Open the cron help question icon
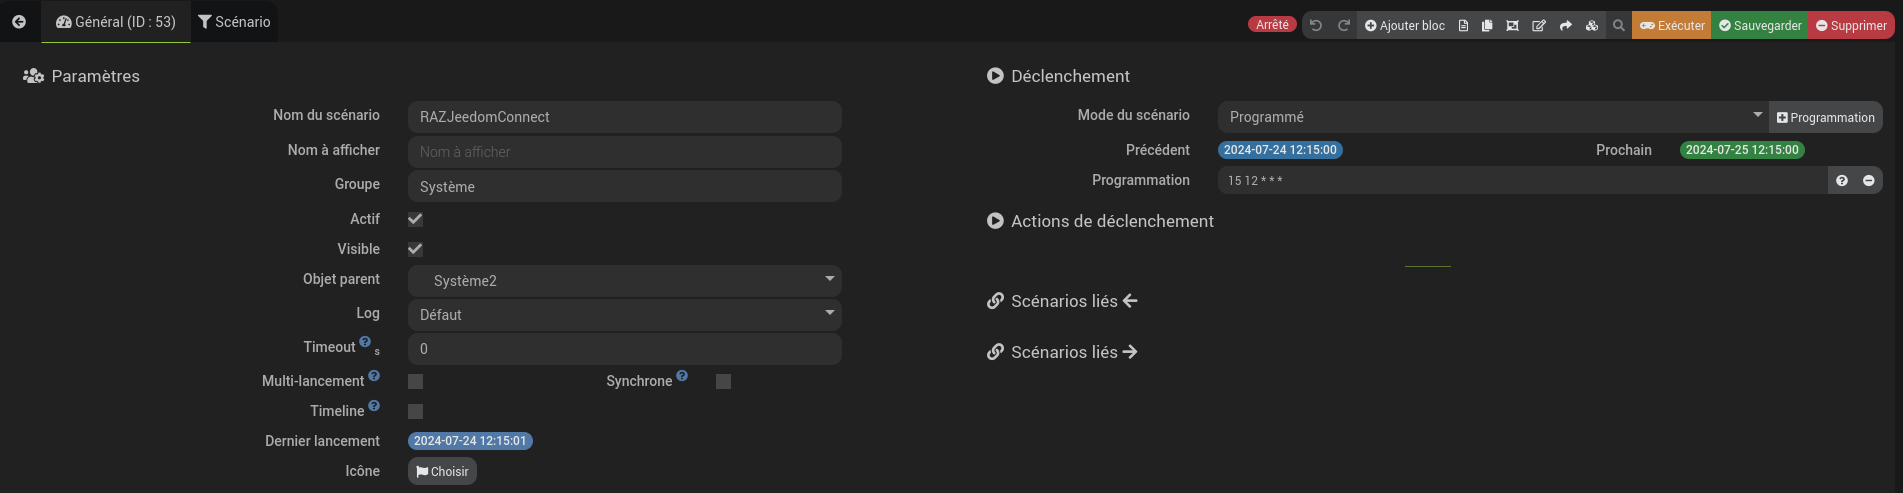Image resolution: width=1903 pixels, height=493 pixels. pos(1842,180)
